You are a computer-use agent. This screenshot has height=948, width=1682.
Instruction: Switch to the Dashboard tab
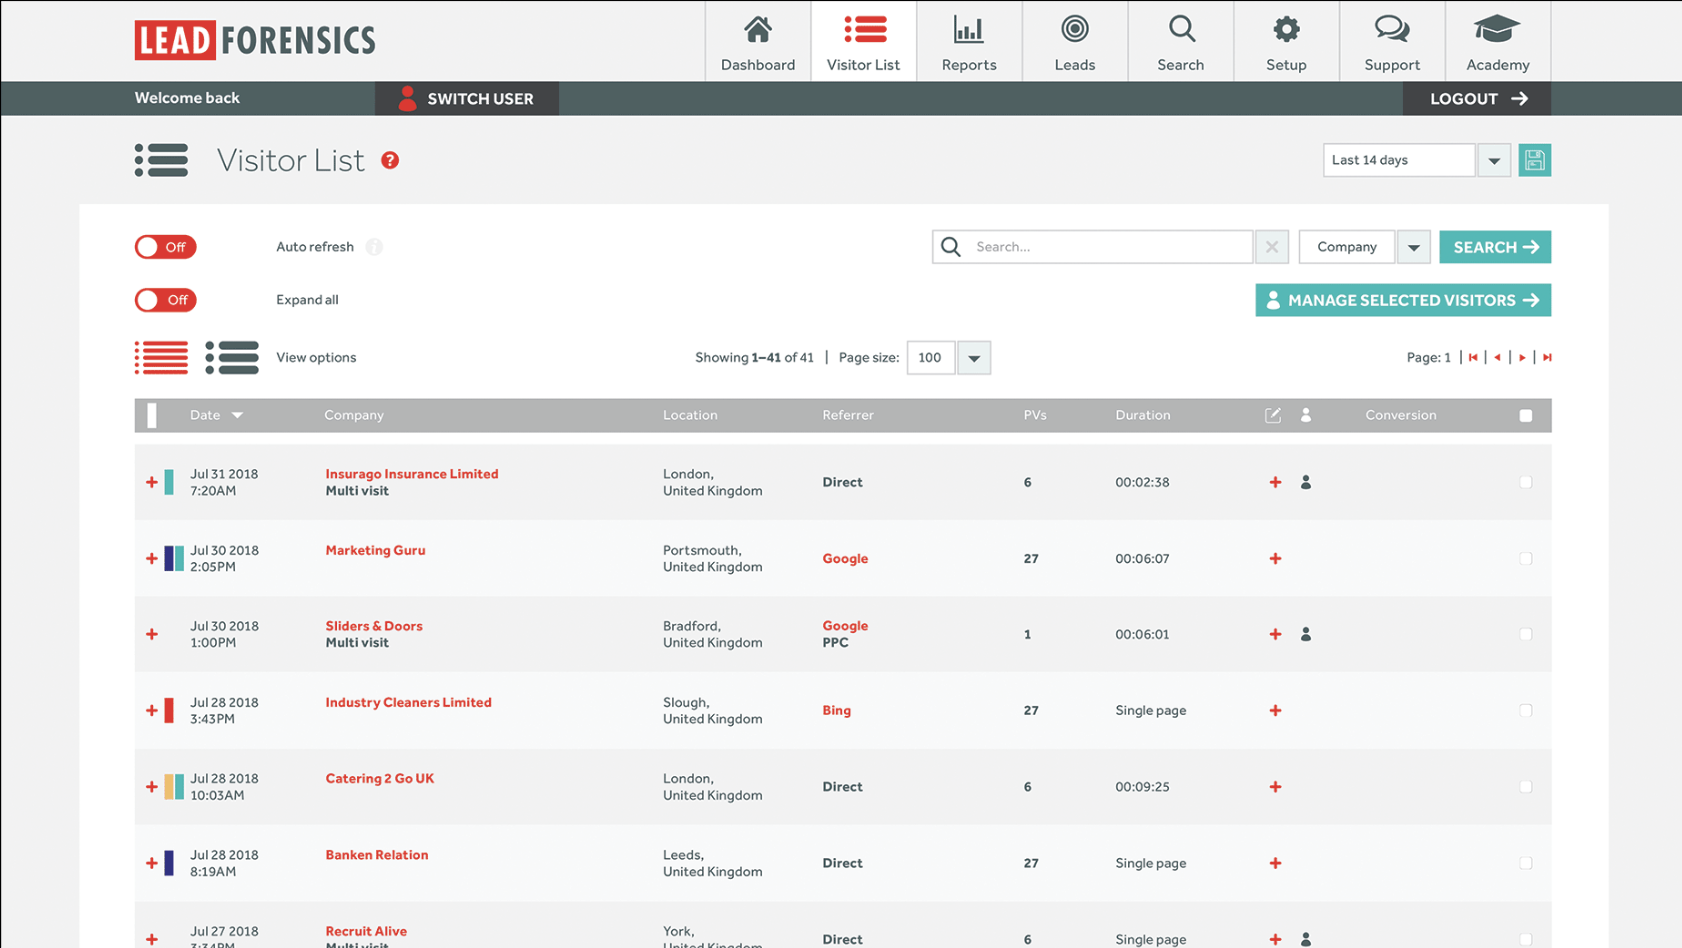pyautogui.click(x=757, y=40)
